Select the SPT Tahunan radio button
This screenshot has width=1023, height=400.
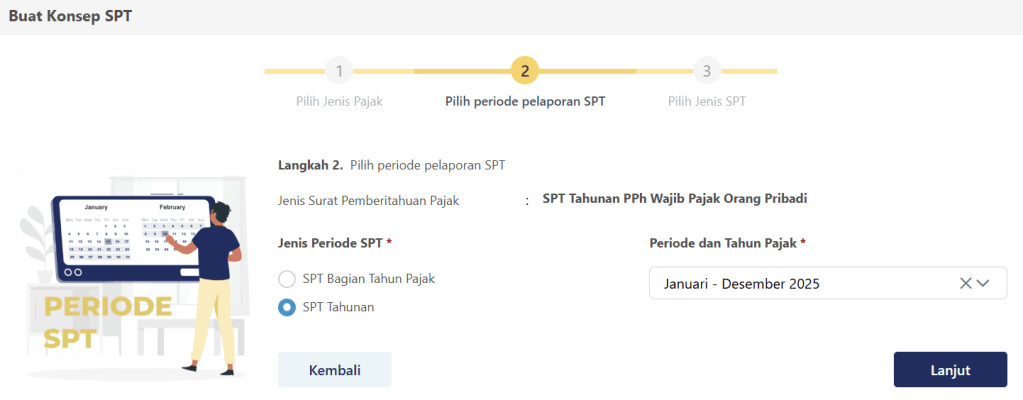[x=287, y=307]
